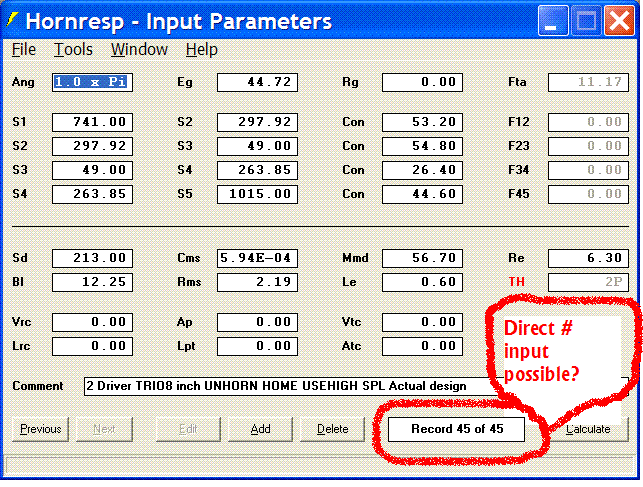
Task: Click the S3 field in the Con 54.80 row
Action: click(258, 146)
